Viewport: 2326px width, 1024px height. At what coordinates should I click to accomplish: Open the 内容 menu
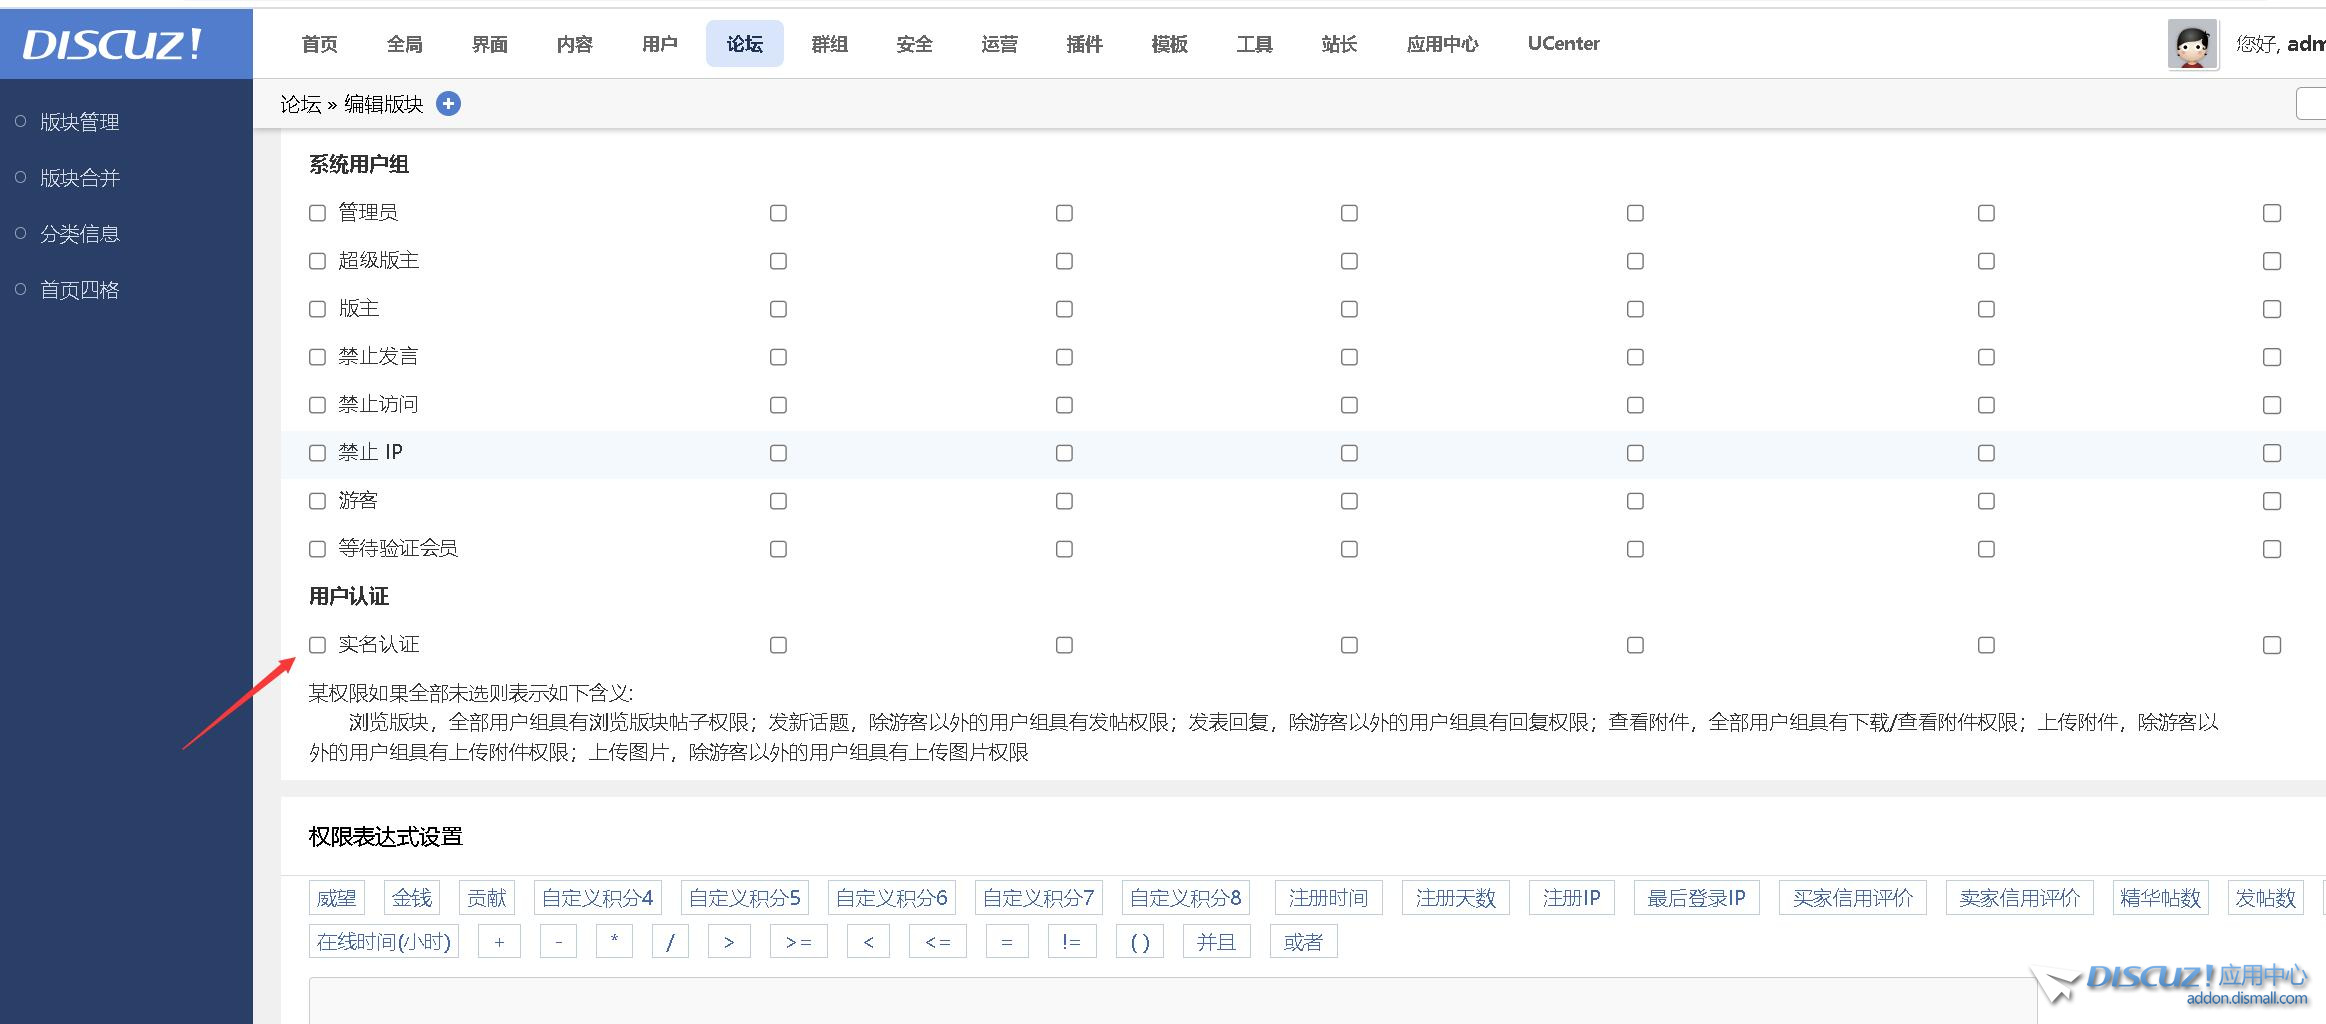pos(575,44)
